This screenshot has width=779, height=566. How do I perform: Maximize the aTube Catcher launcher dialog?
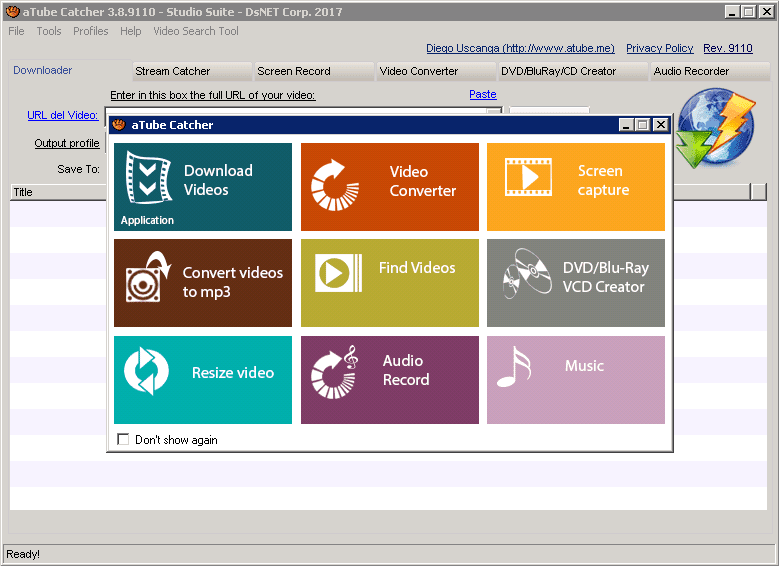tap(643, 125)
